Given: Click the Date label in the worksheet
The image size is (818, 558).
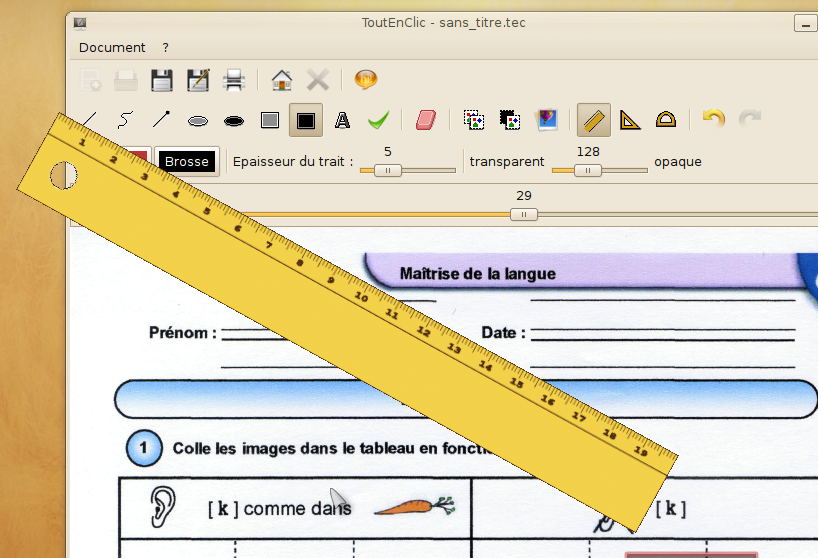Looking at the screenshot, I should [x=503, y=333].
